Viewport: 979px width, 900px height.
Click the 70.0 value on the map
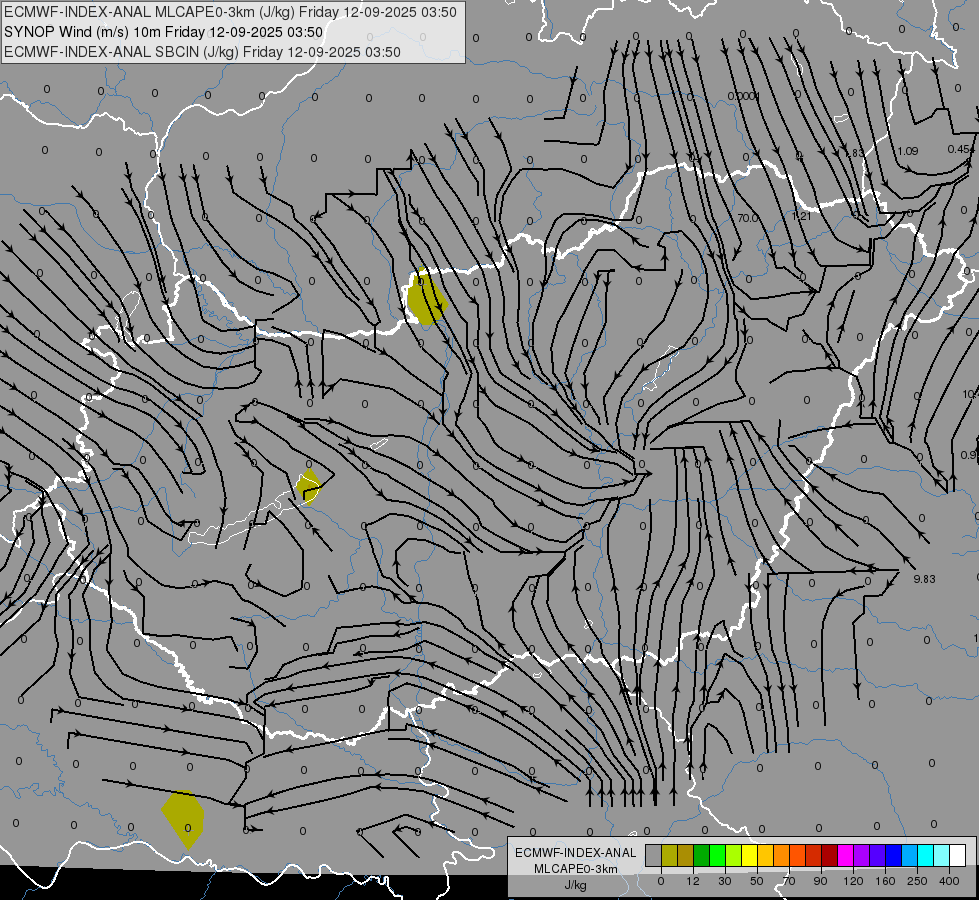(x=747, y=218)
